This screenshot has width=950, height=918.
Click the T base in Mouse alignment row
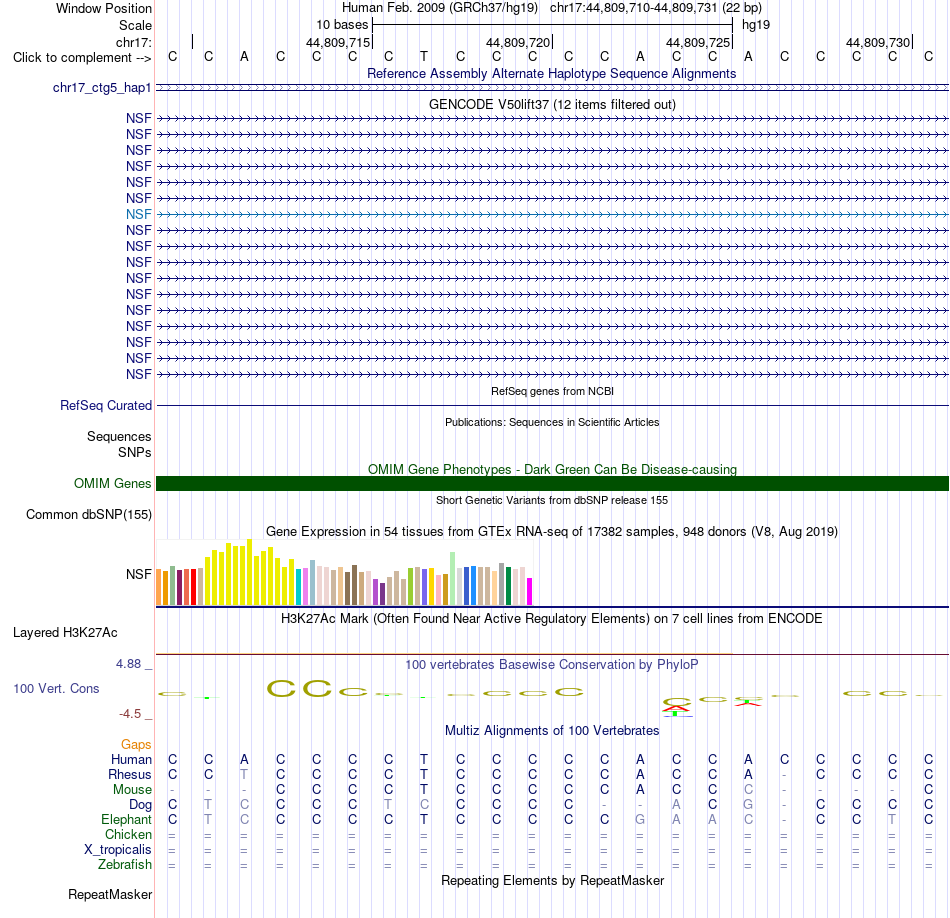click(424, 790)
